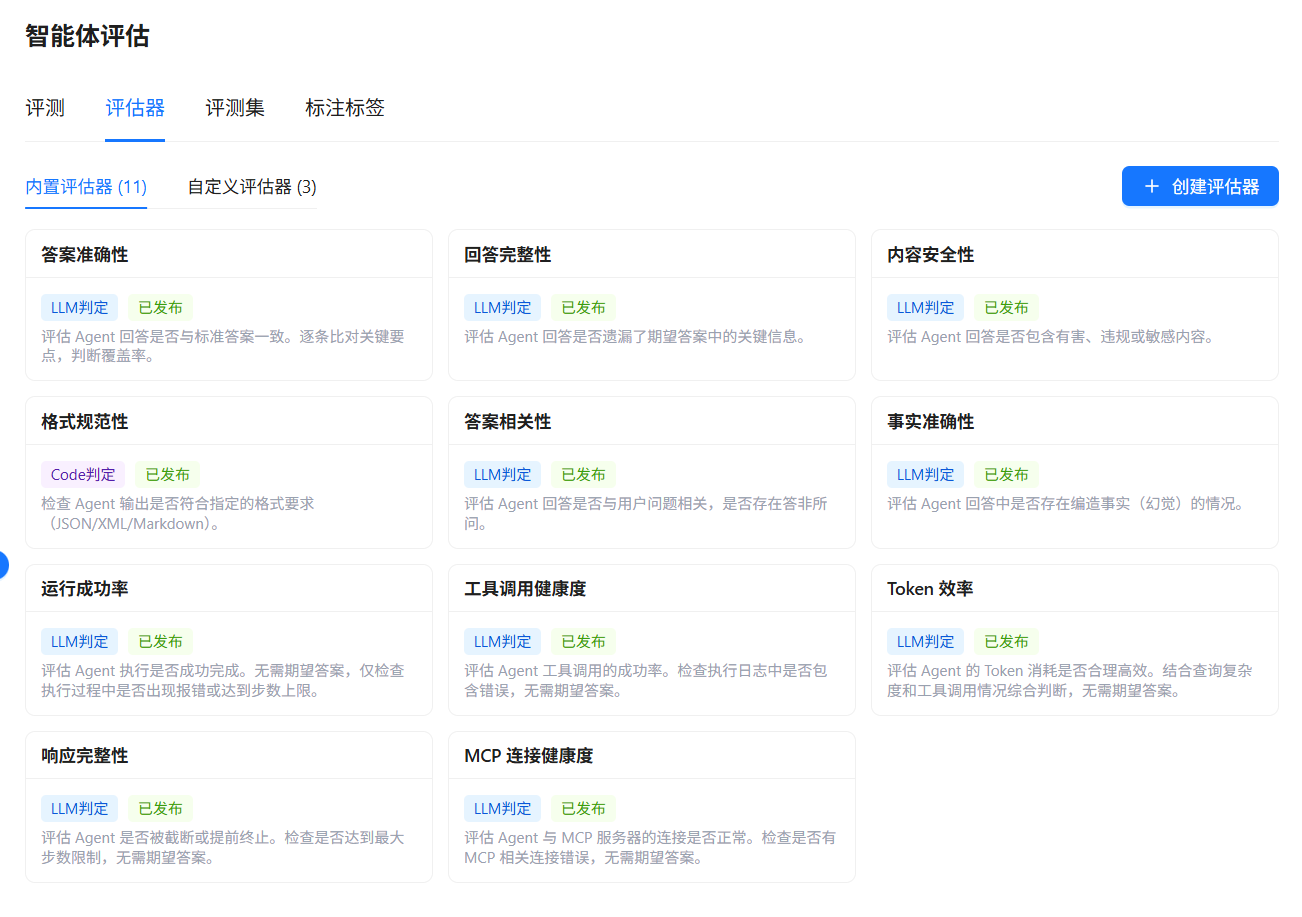Open the 格式规范性 evaluator card
The height and width of the screenshot is (917, 1302).
click(229, 472)
